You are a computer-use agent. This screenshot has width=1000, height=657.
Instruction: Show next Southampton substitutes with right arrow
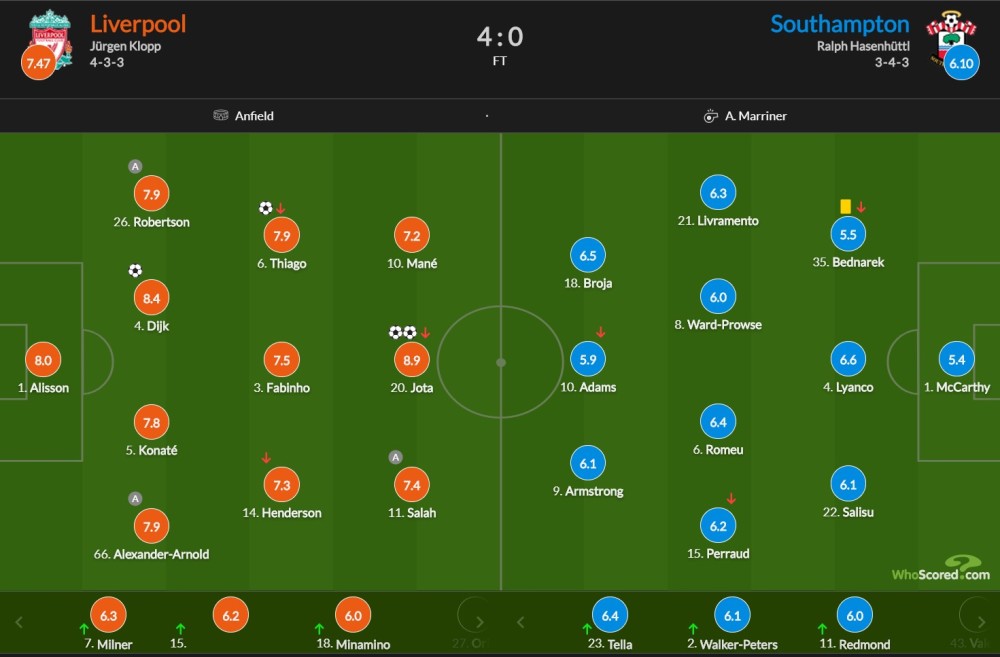[x=982, y=622]
